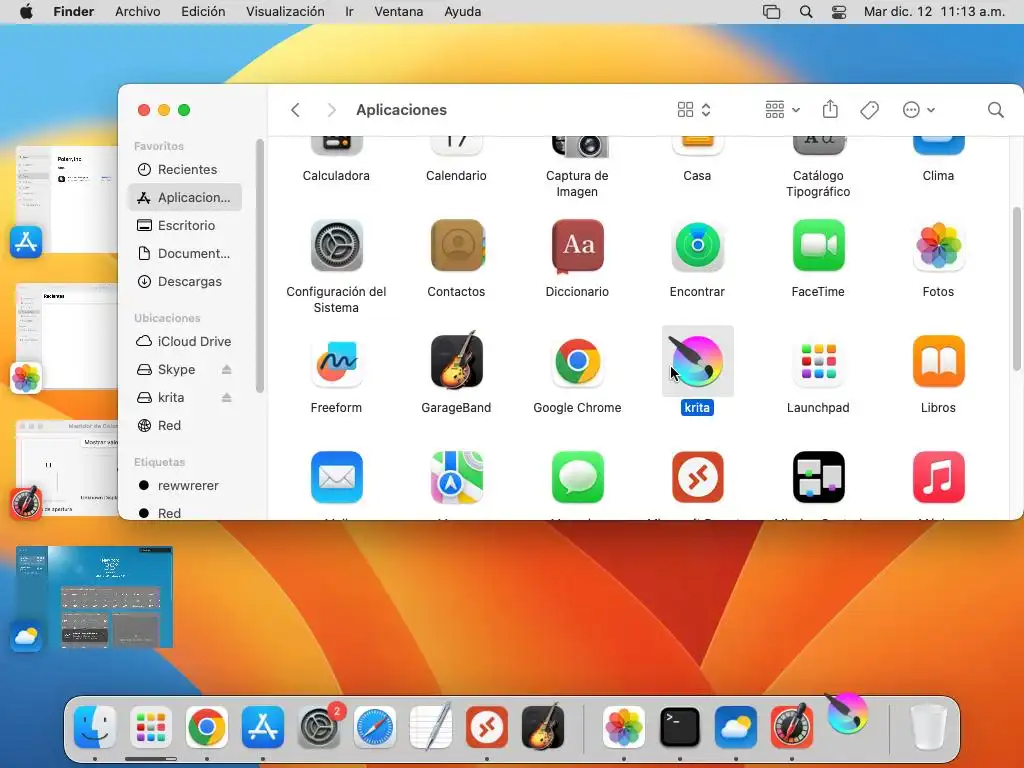Open the Visualización menu
The height and width of the screenshot is (768, 1024).
pyautogui.click(x=285, y=12)
